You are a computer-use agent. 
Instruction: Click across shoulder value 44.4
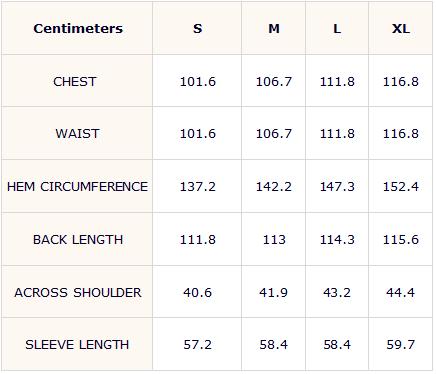[x=400, y=293]
